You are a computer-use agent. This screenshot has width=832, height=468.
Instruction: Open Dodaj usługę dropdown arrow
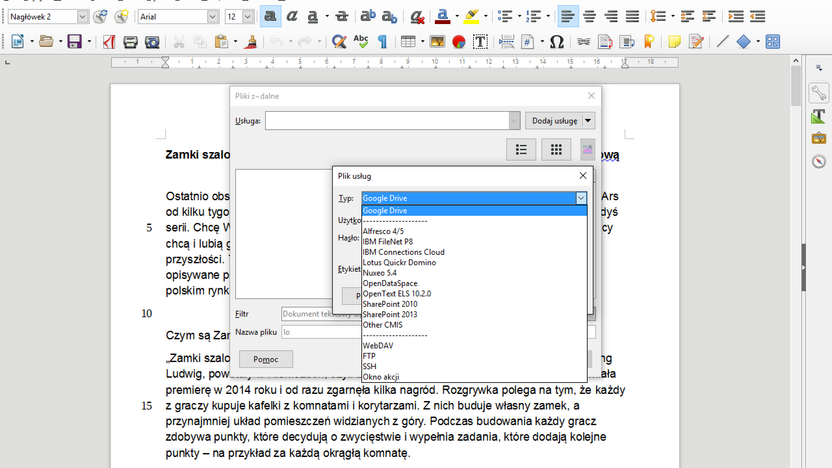tap(588, 121)
